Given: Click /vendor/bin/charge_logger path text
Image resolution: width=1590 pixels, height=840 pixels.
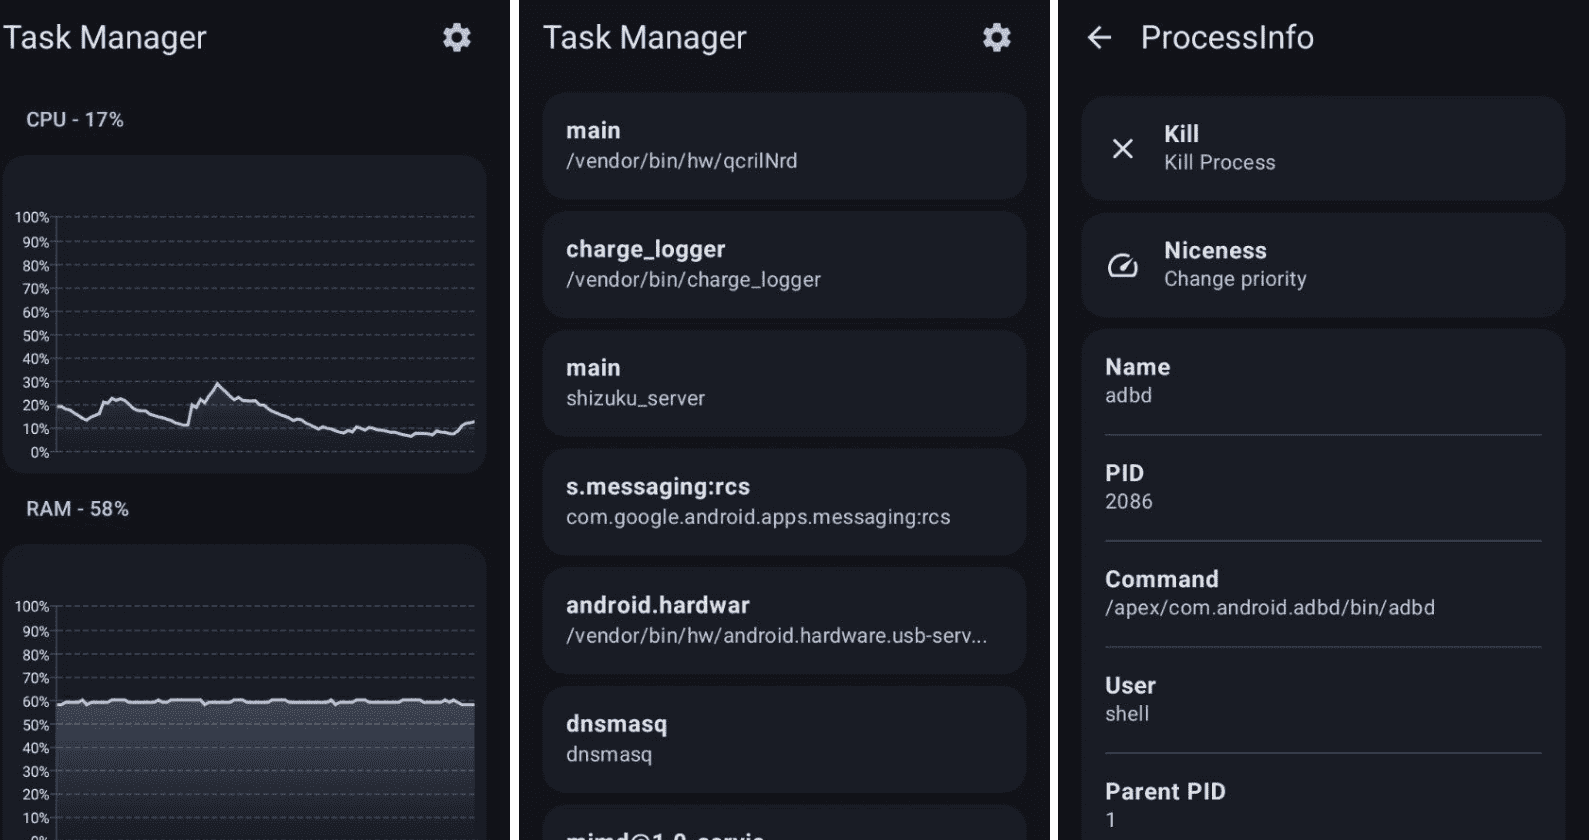Looking at the screenshot, I should coord(693,280).
